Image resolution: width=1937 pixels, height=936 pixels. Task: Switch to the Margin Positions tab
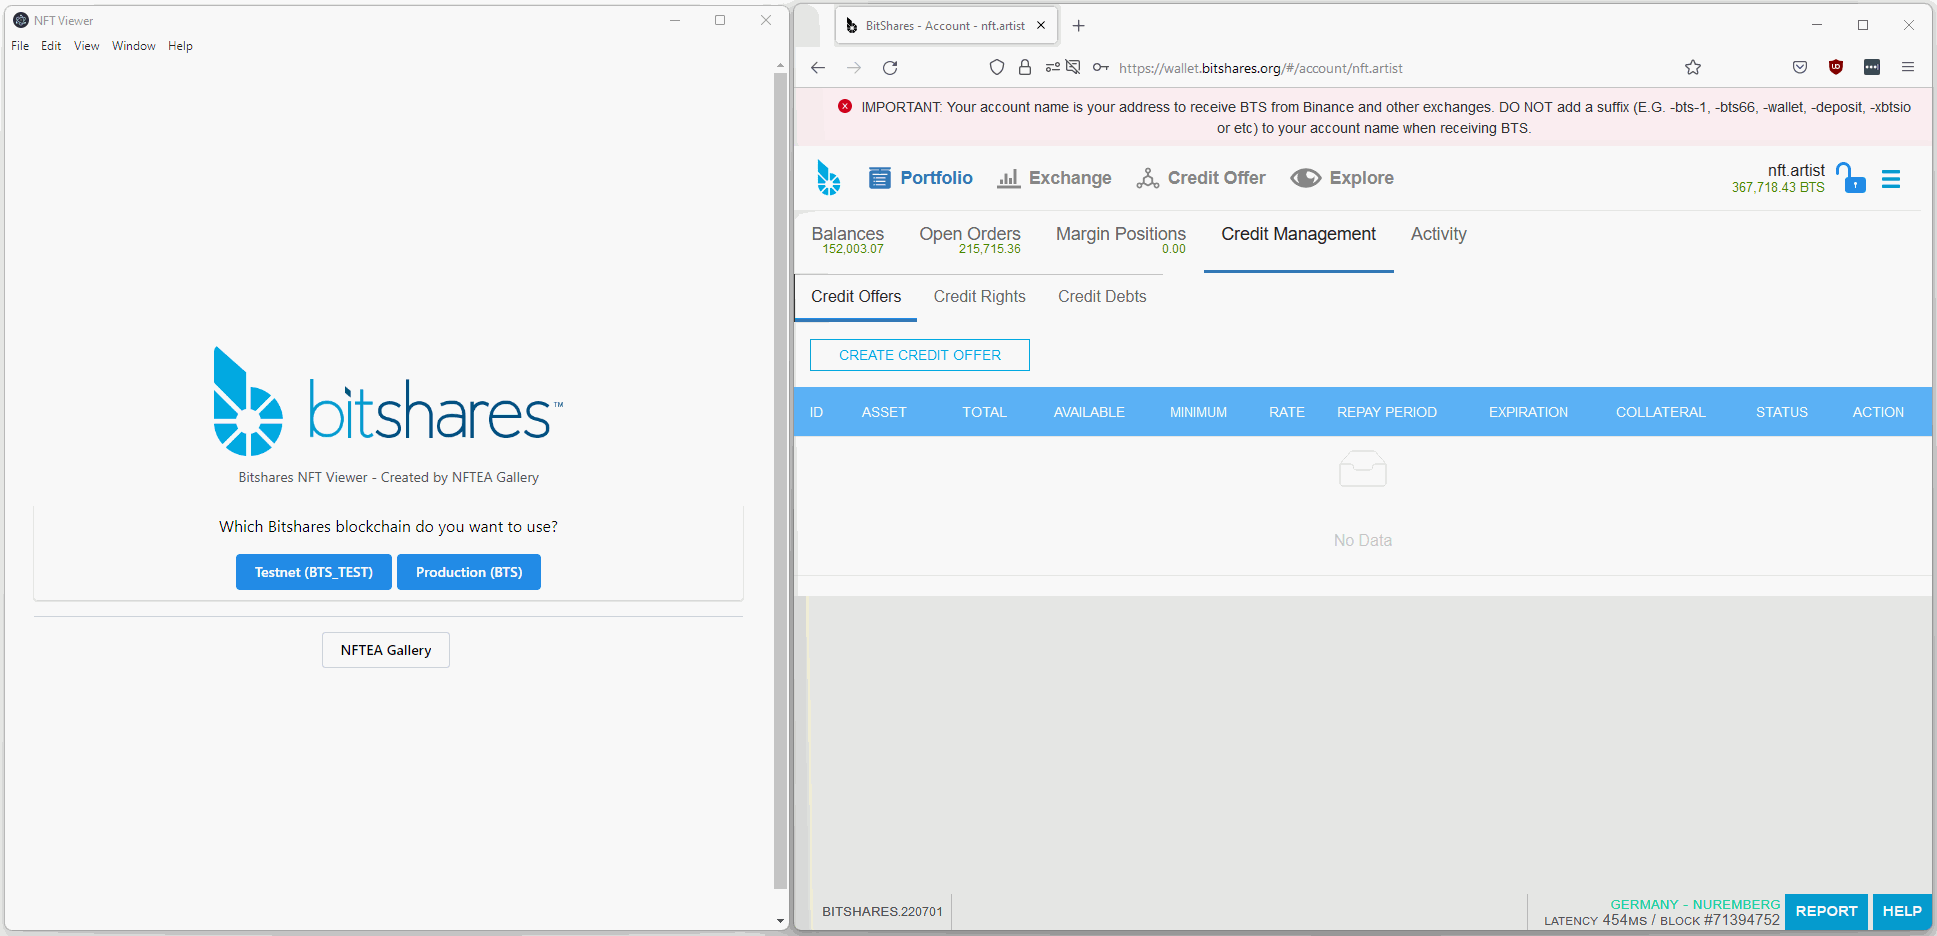1121,240
